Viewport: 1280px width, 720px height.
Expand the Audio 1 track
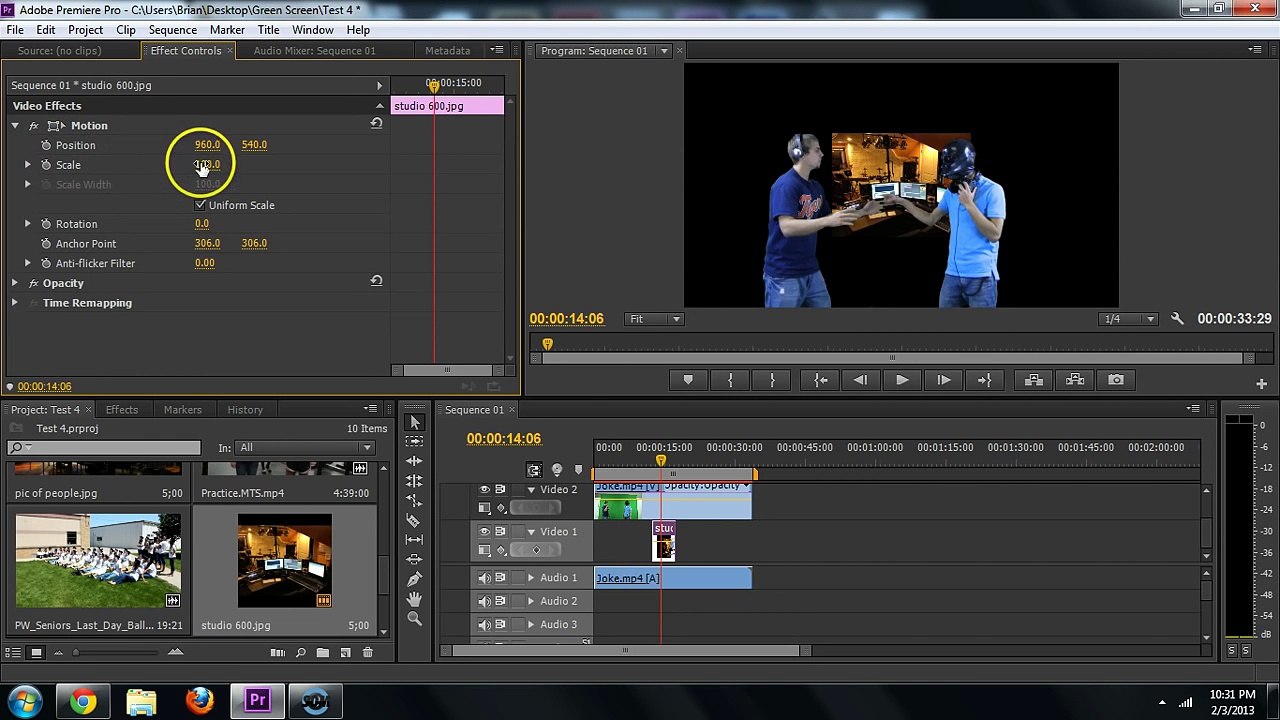531,578
